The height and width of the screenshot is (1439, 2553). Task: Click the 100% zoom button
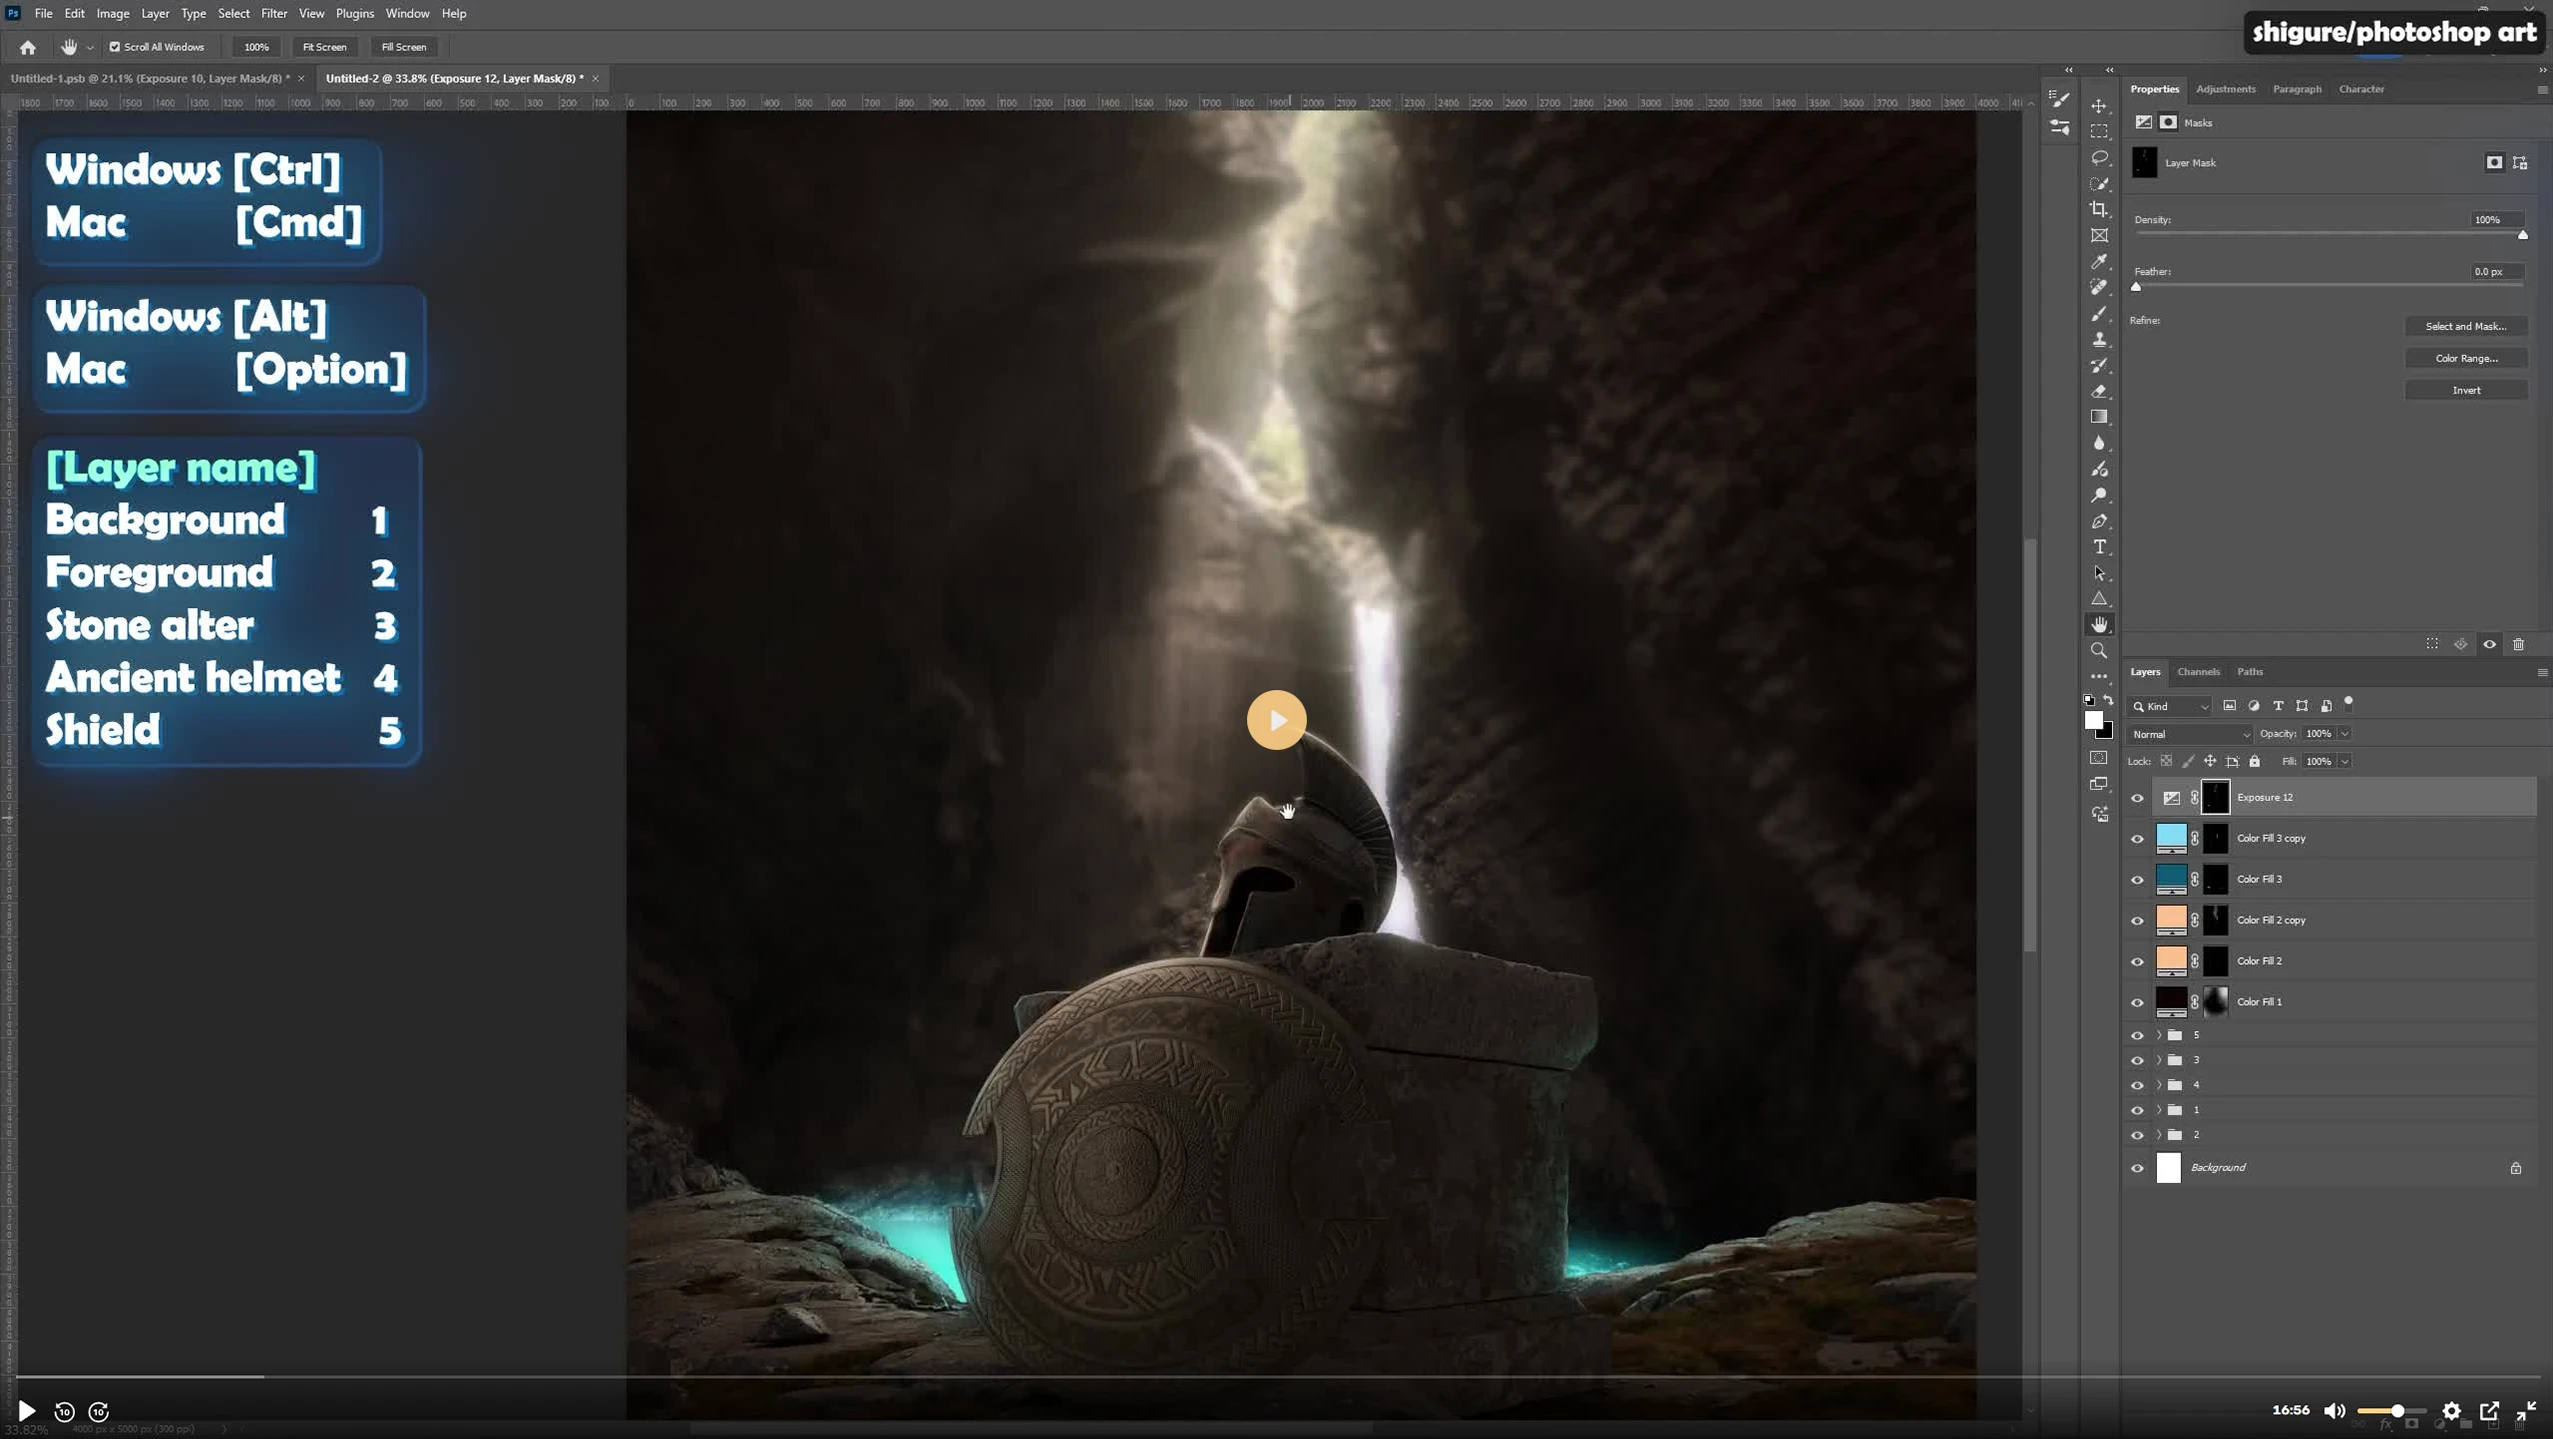pyautogui.click(x=256, y=47)
